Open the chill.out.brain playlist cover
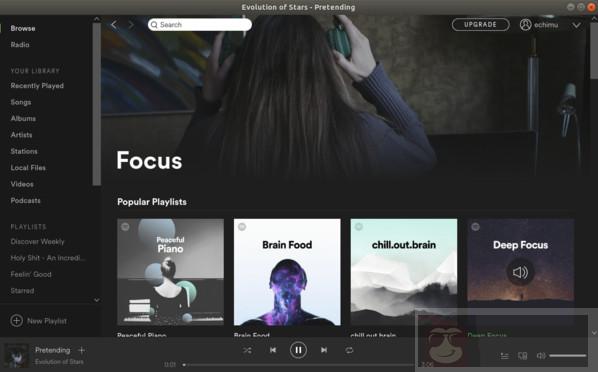 point(404,272)
